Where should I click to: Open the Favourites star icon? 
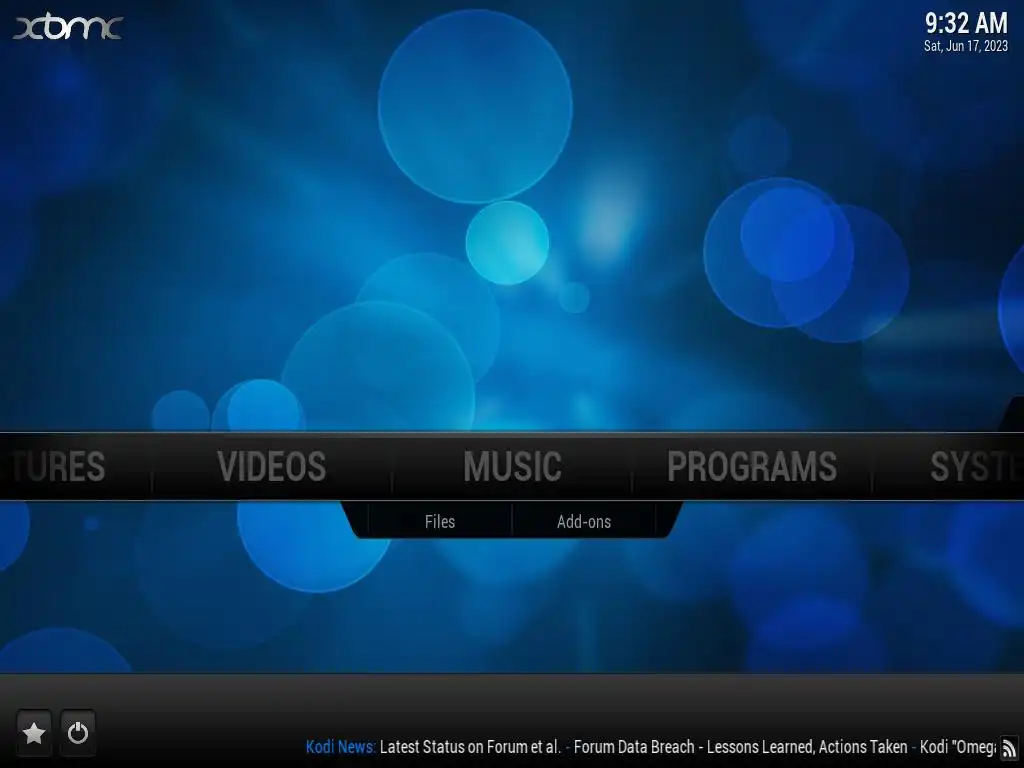click(34, 733)
